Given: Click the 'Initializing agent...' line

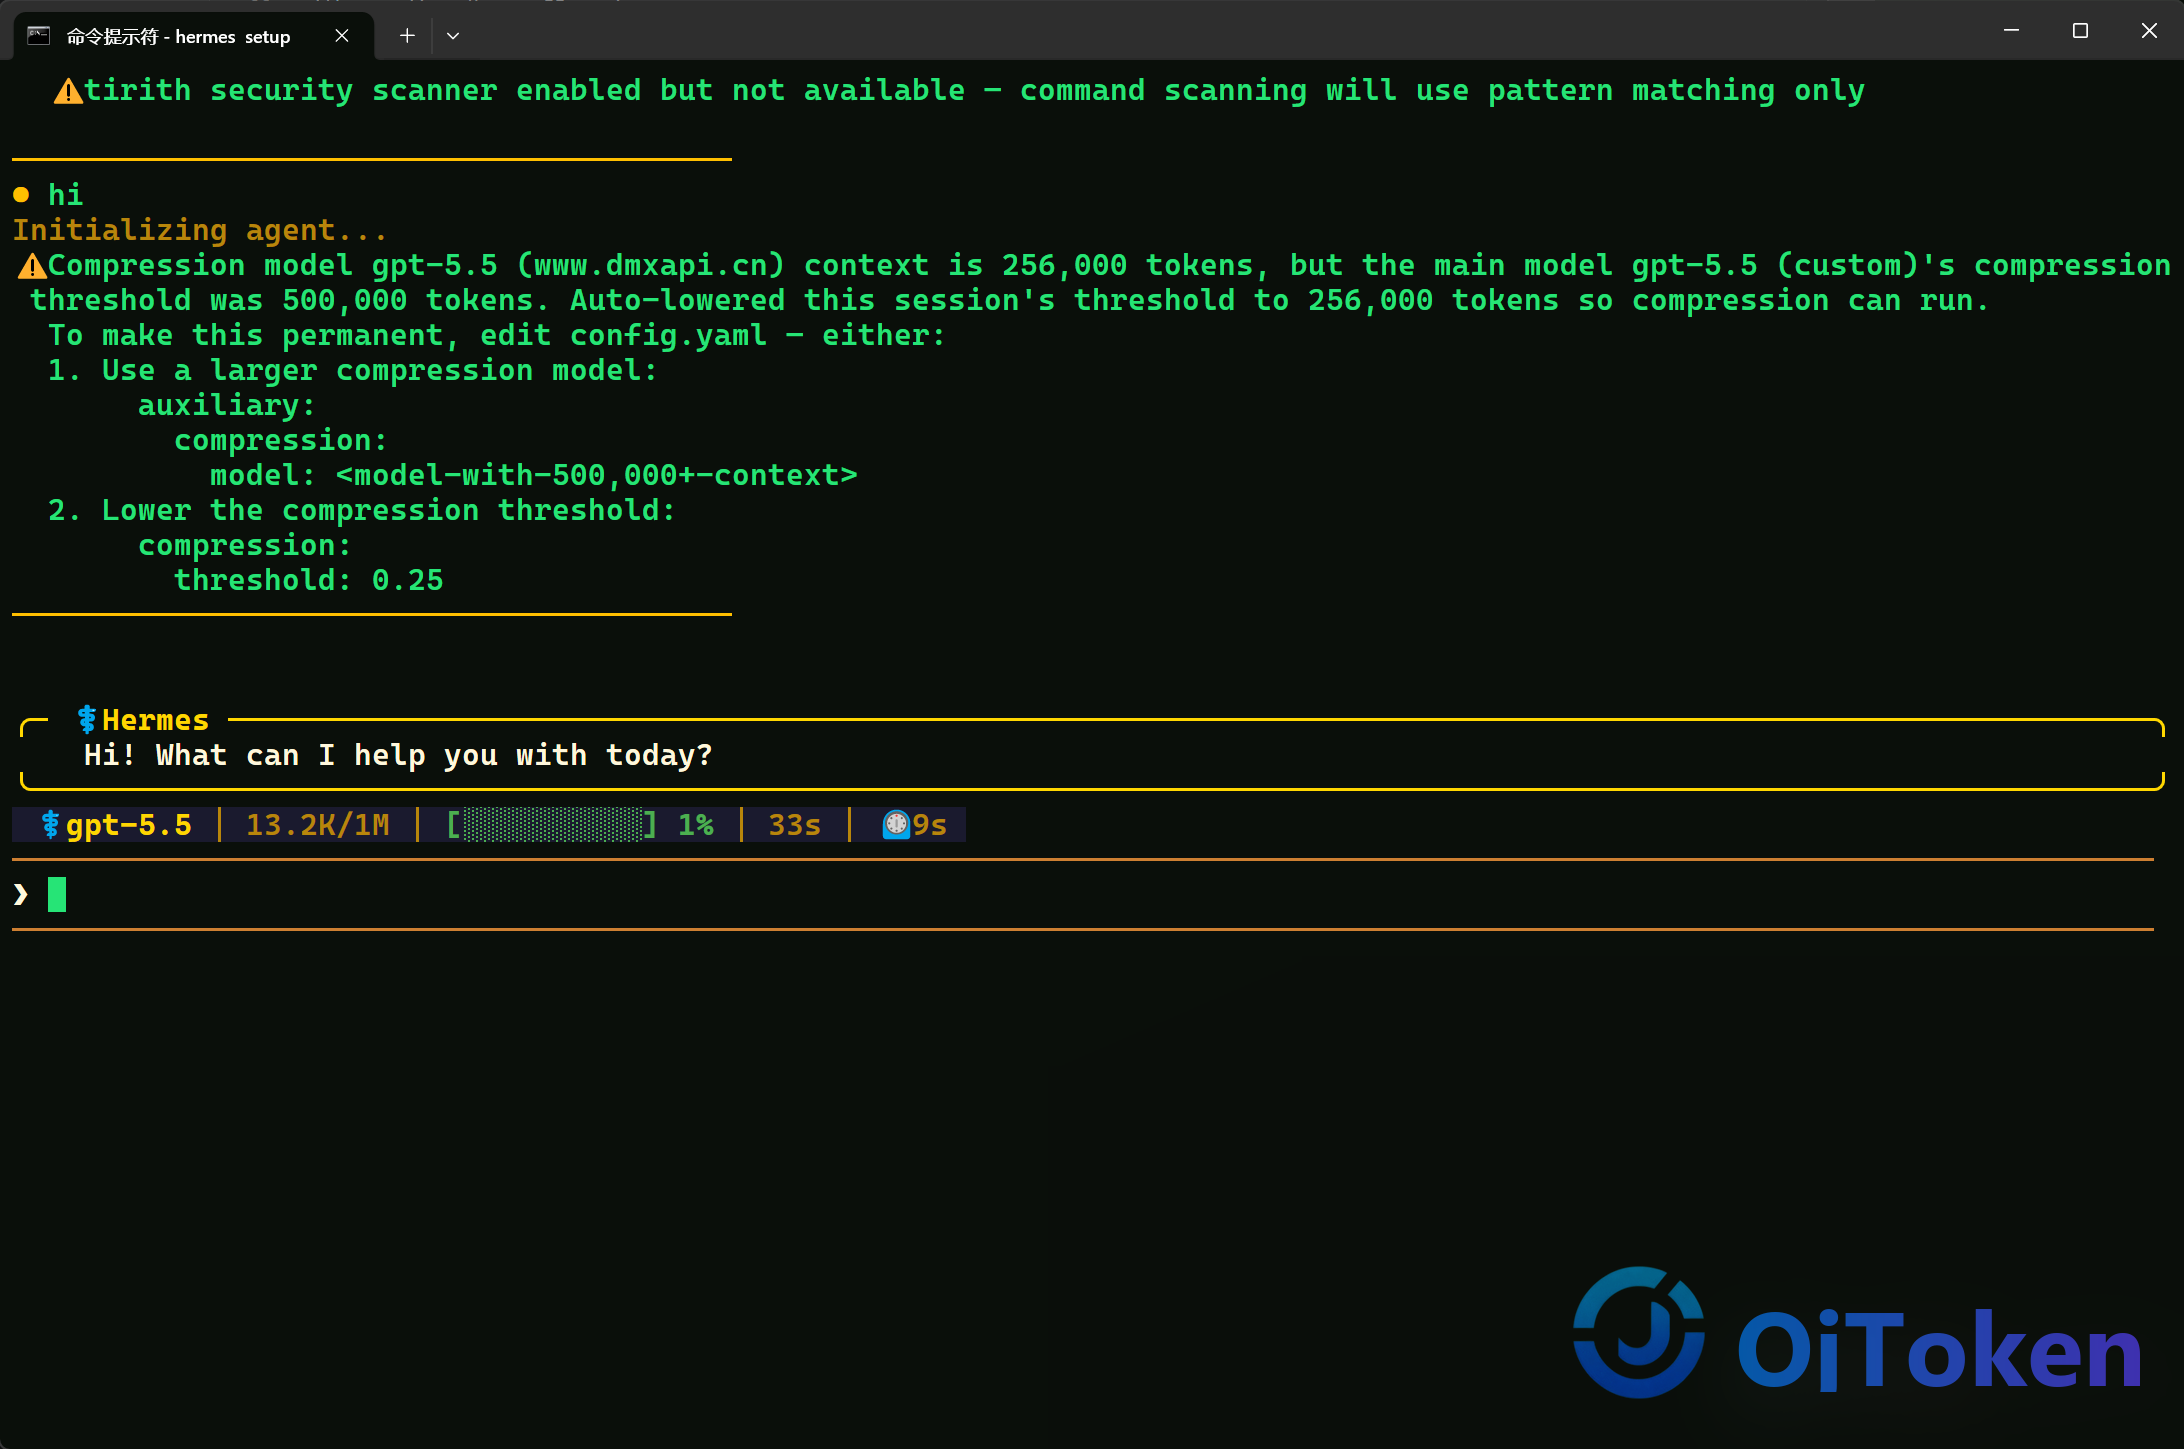Looking at the screenshot, I should click(200, 231).
